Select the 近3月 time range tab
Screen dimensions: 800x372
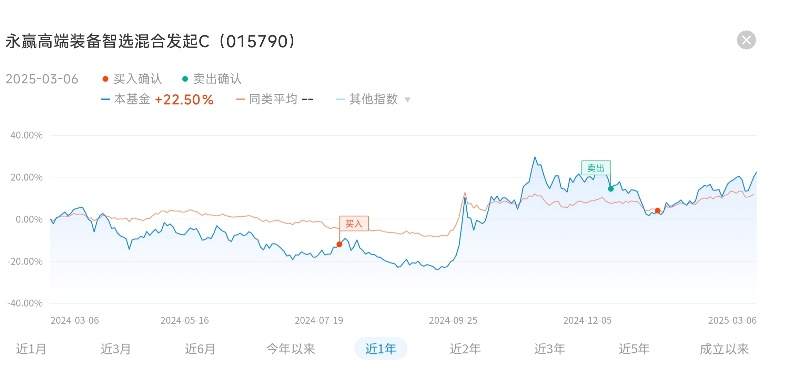point(116,349)
